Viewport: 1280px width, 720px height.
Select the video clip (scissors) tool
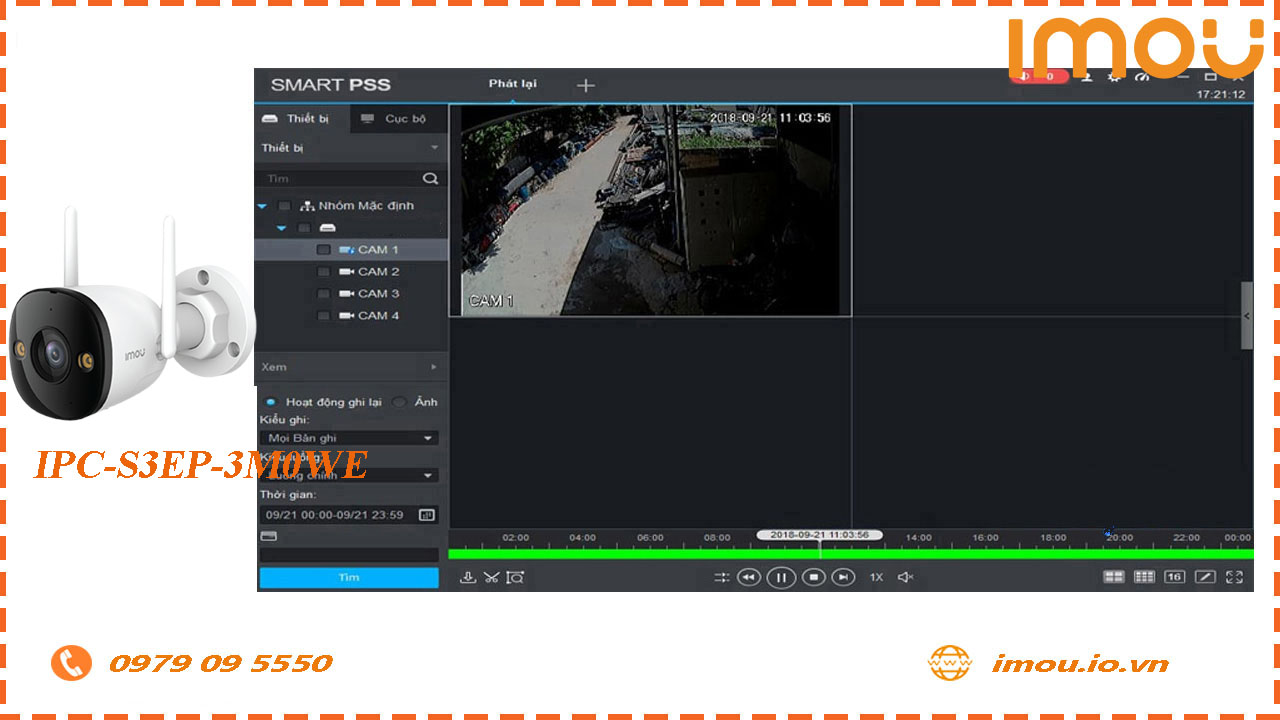(x=493, y=577)
